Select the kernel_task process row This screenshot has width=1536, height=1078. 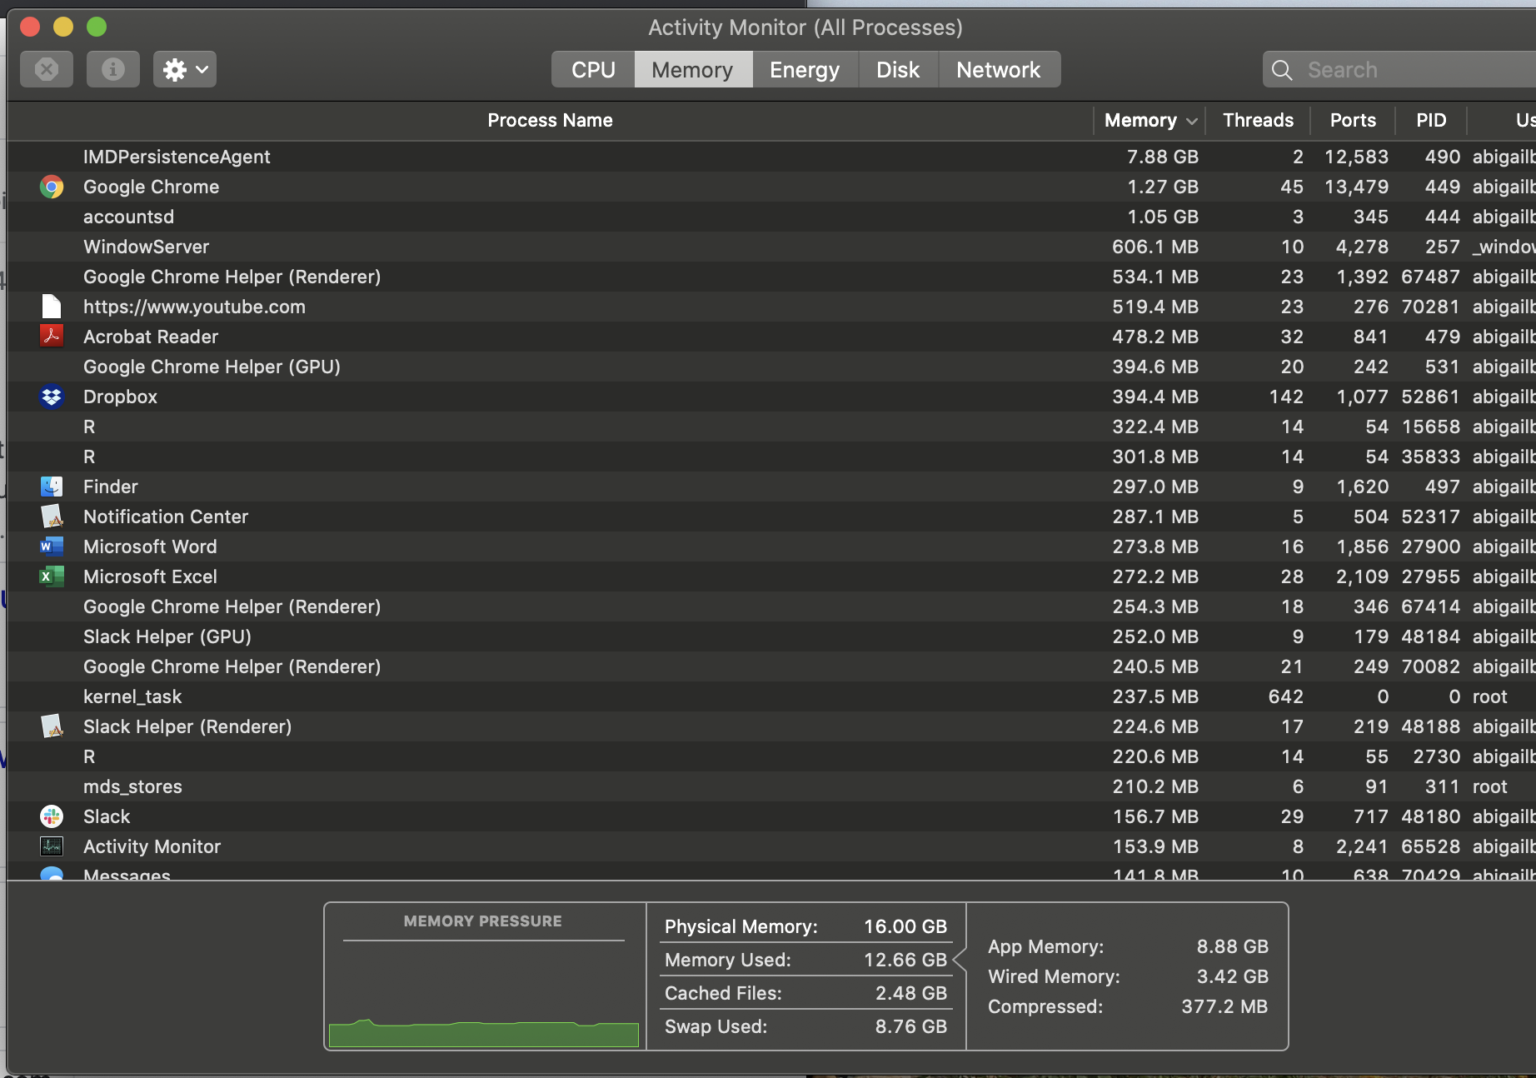point(400,696)
